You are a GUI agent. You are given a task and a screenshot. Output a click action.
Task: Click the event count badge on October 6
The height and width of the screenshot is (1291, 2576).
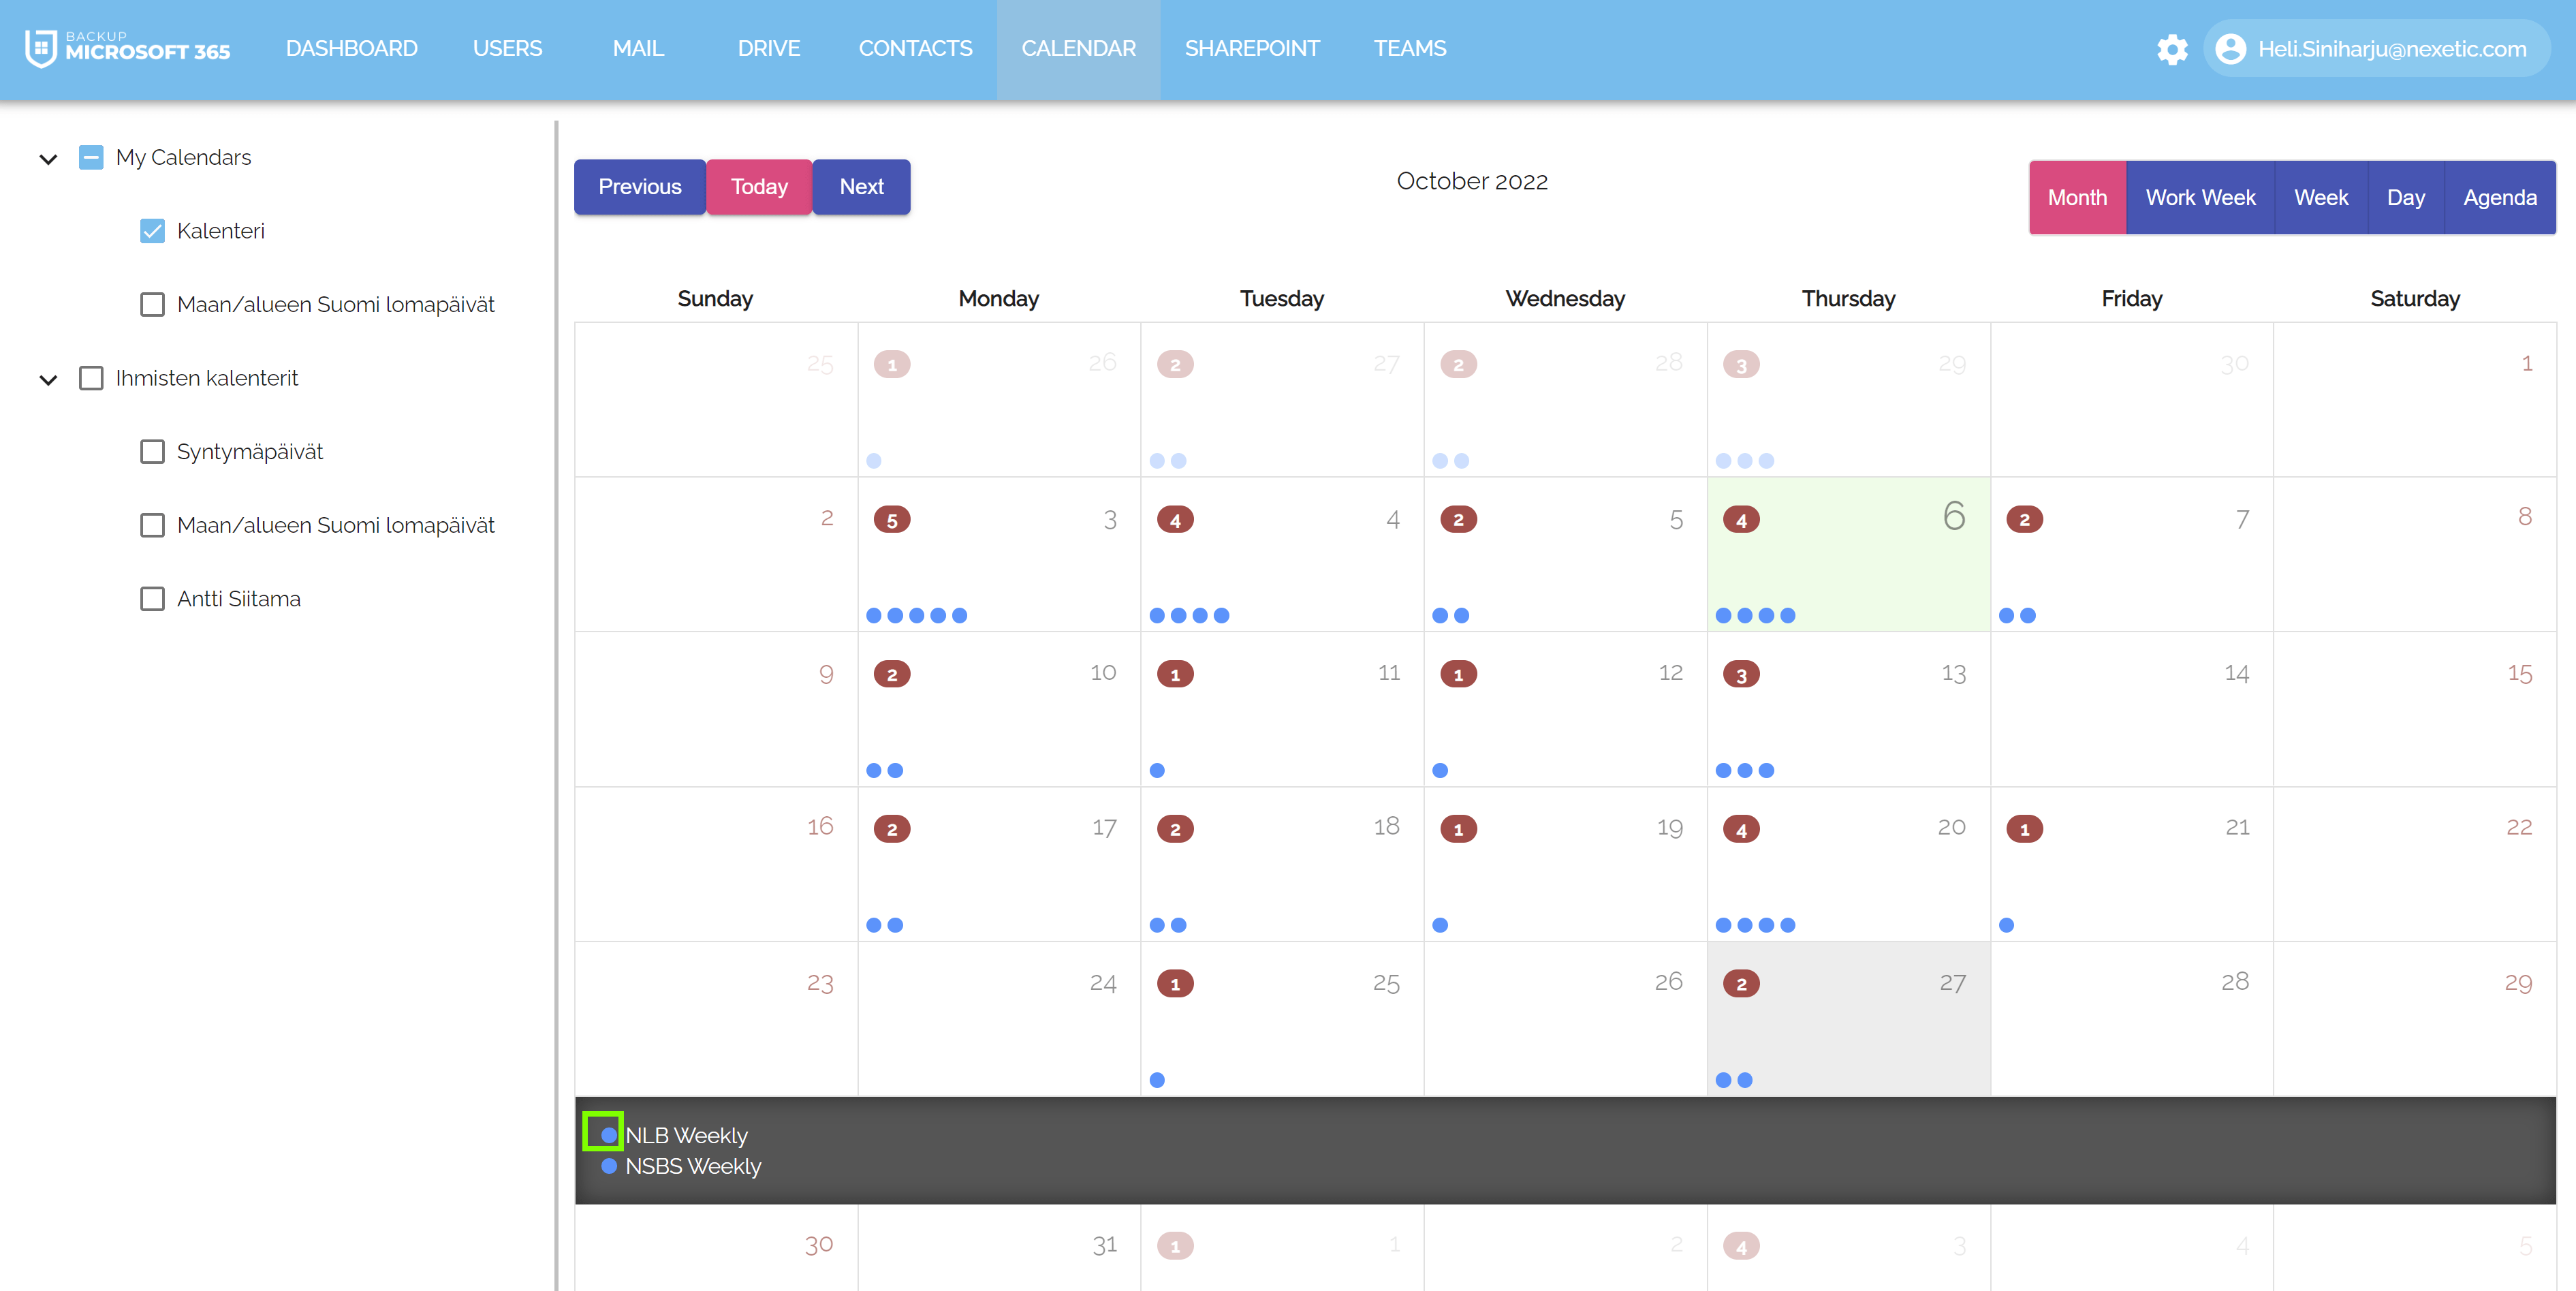click(1742, 519)
